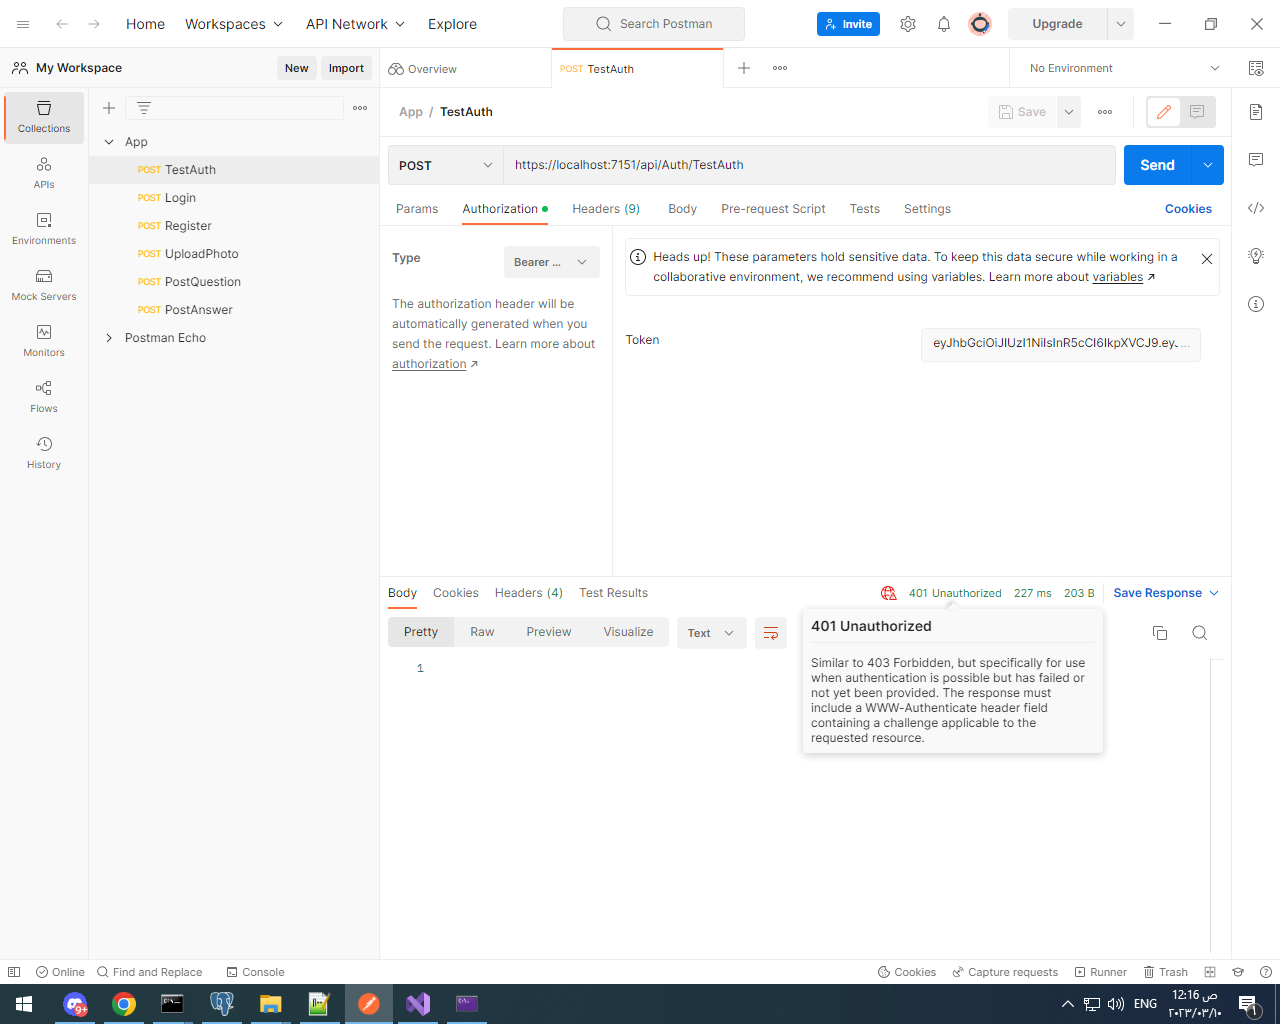Screen dimensions: 1280x1024
Task: Create new collection with plus icon
Action: (109, 108)
